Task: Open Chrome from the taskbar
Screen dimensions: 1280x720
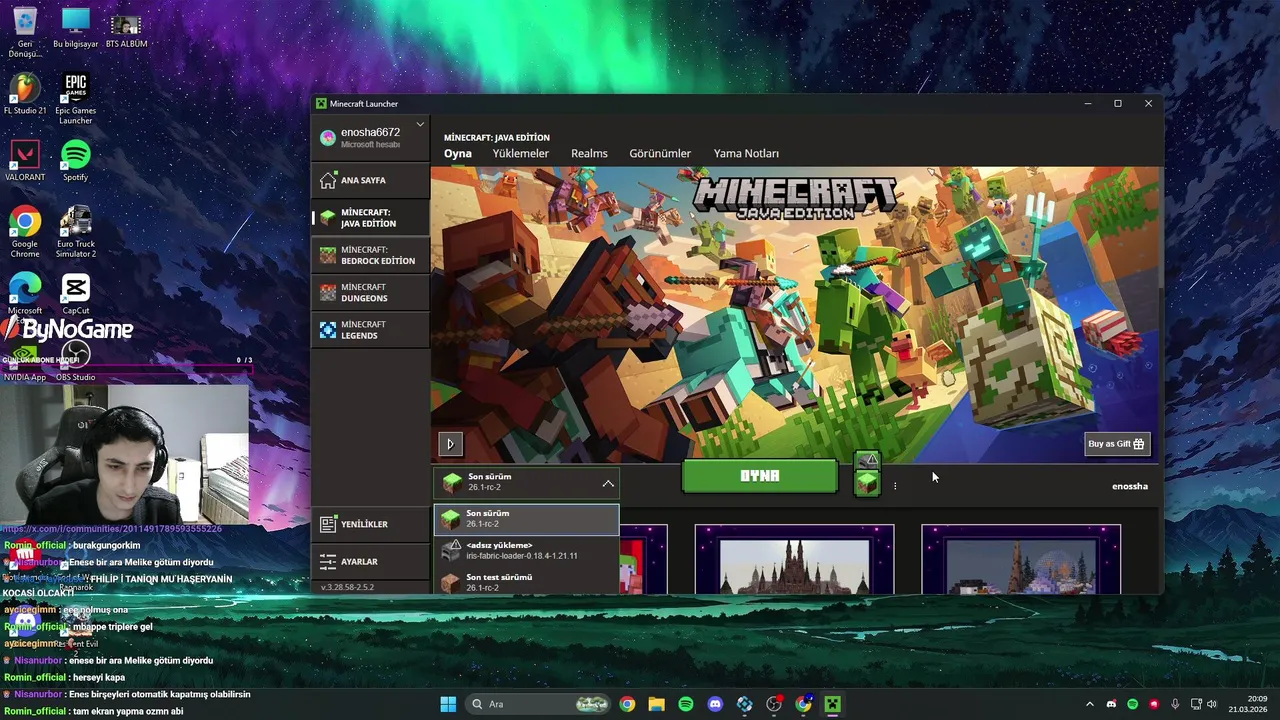Action: pyautogui.click(x=627, y=704)
